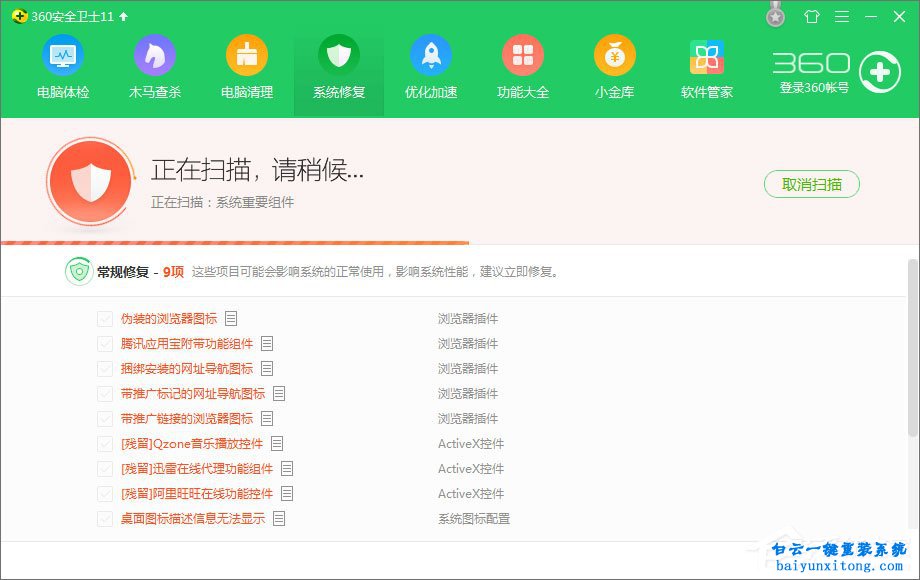This screenshot has width=920, height=580.
Task: Open the 电脑体检 (PC checkup) panel
Action: [x=63, y=67]
